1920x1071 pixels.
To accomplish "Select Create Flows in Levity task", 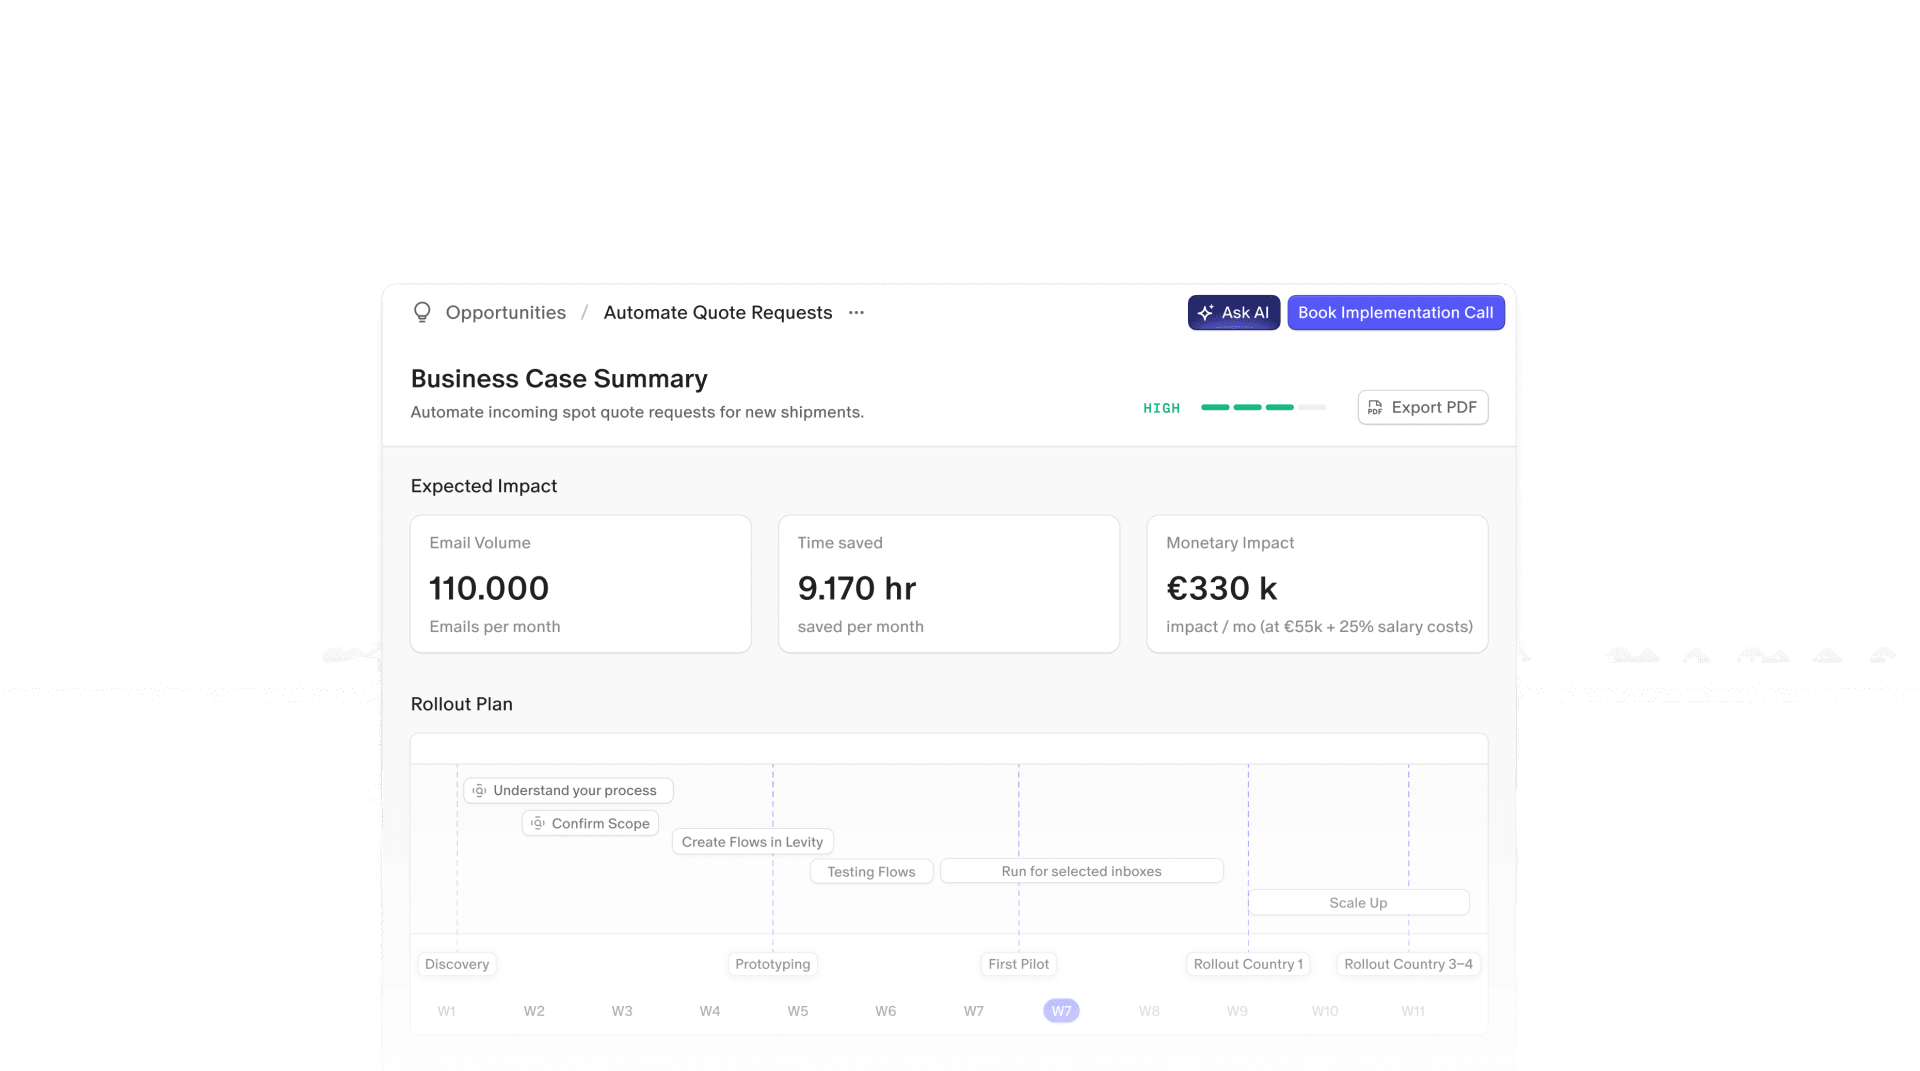I will (753, 842).
